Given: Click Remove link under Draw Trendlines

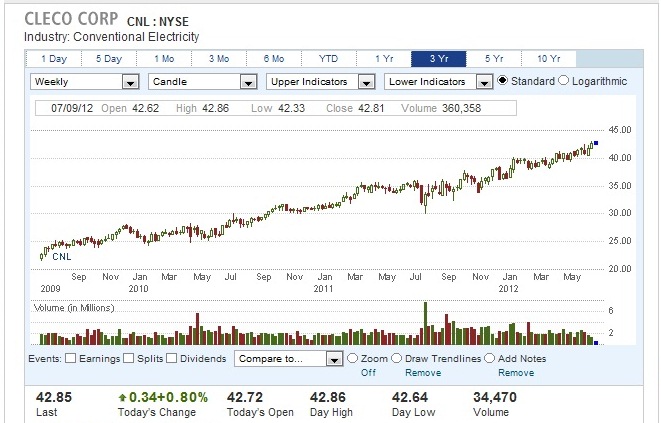Looking at the screenshot, I should [423, 373].
